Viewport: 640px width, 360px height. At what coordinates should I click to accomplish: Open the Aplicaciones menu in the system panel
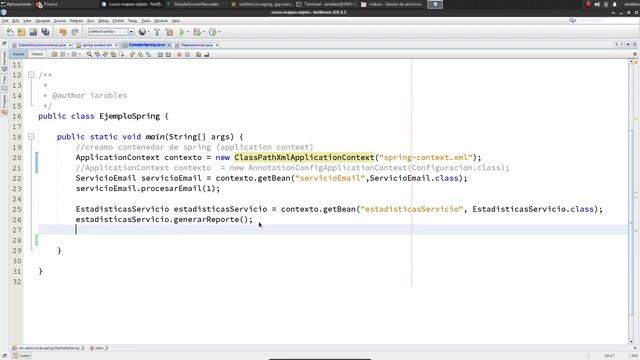pyautogui.click(x=16, y=4)
